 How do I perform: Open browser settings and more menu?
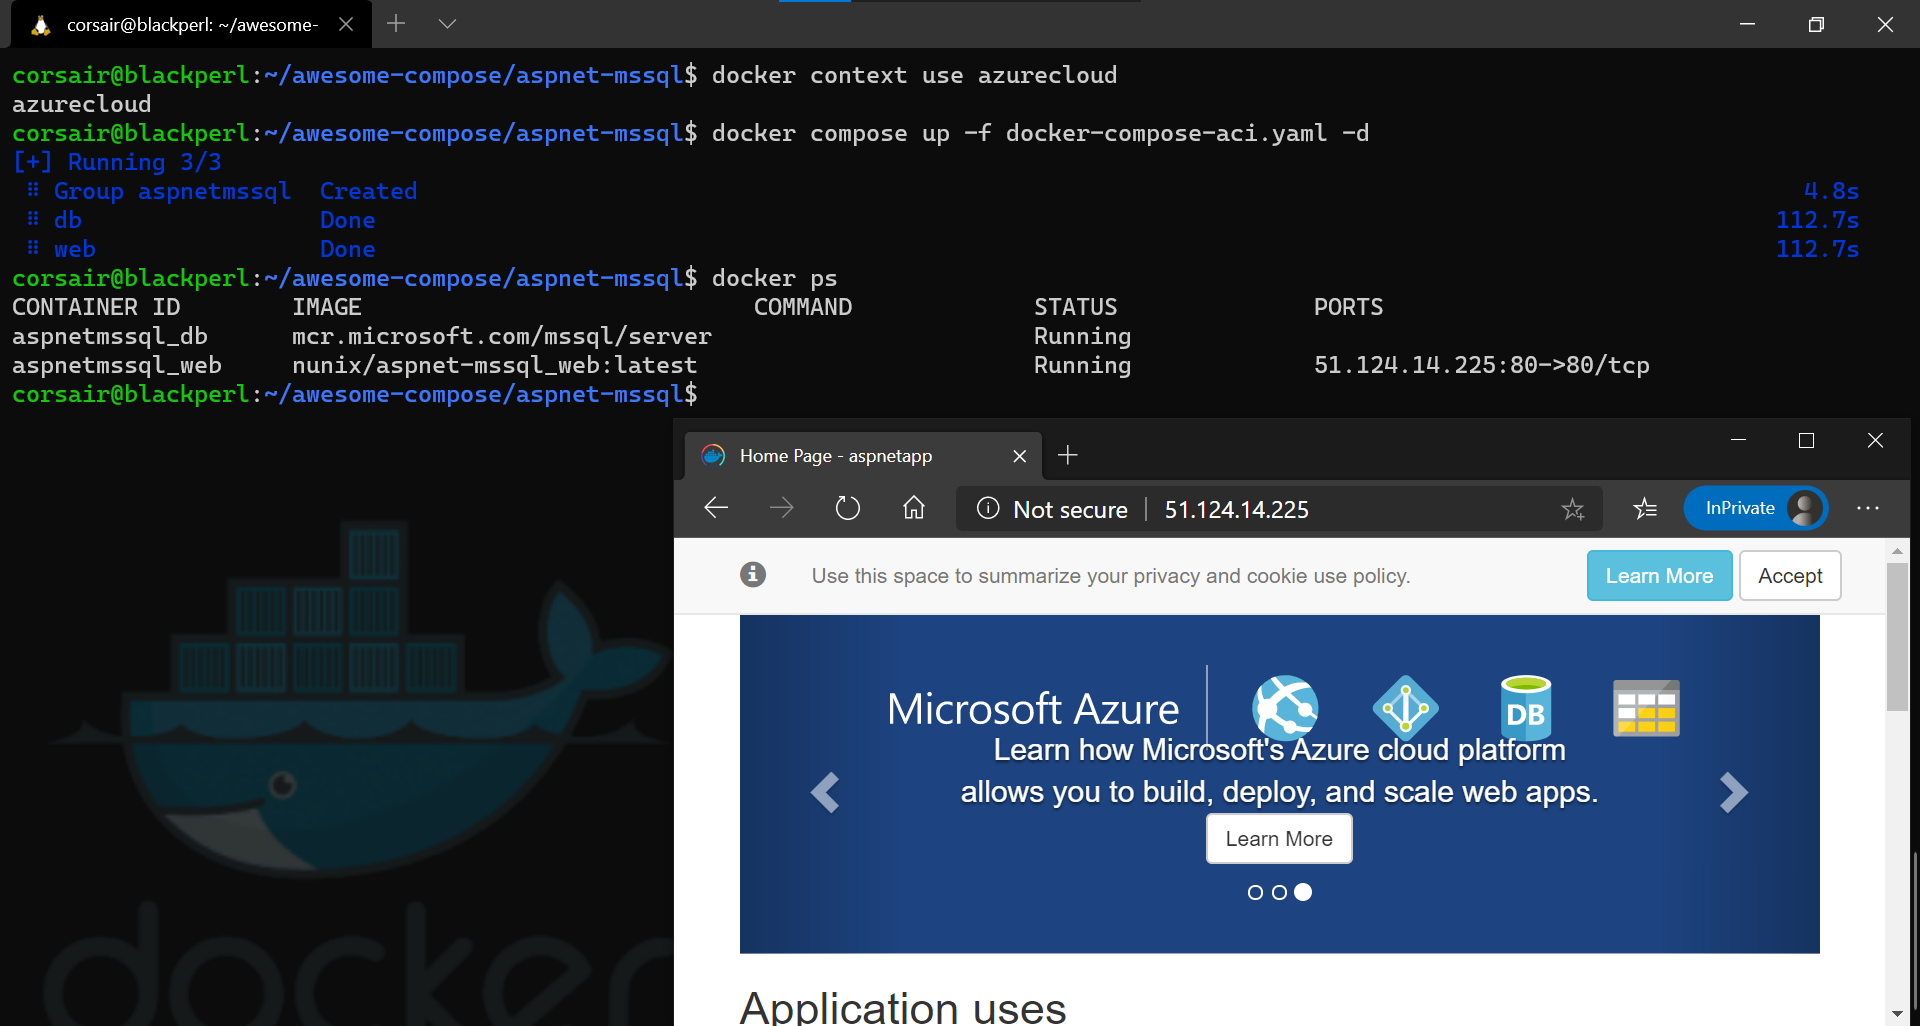click(1867, 509)
